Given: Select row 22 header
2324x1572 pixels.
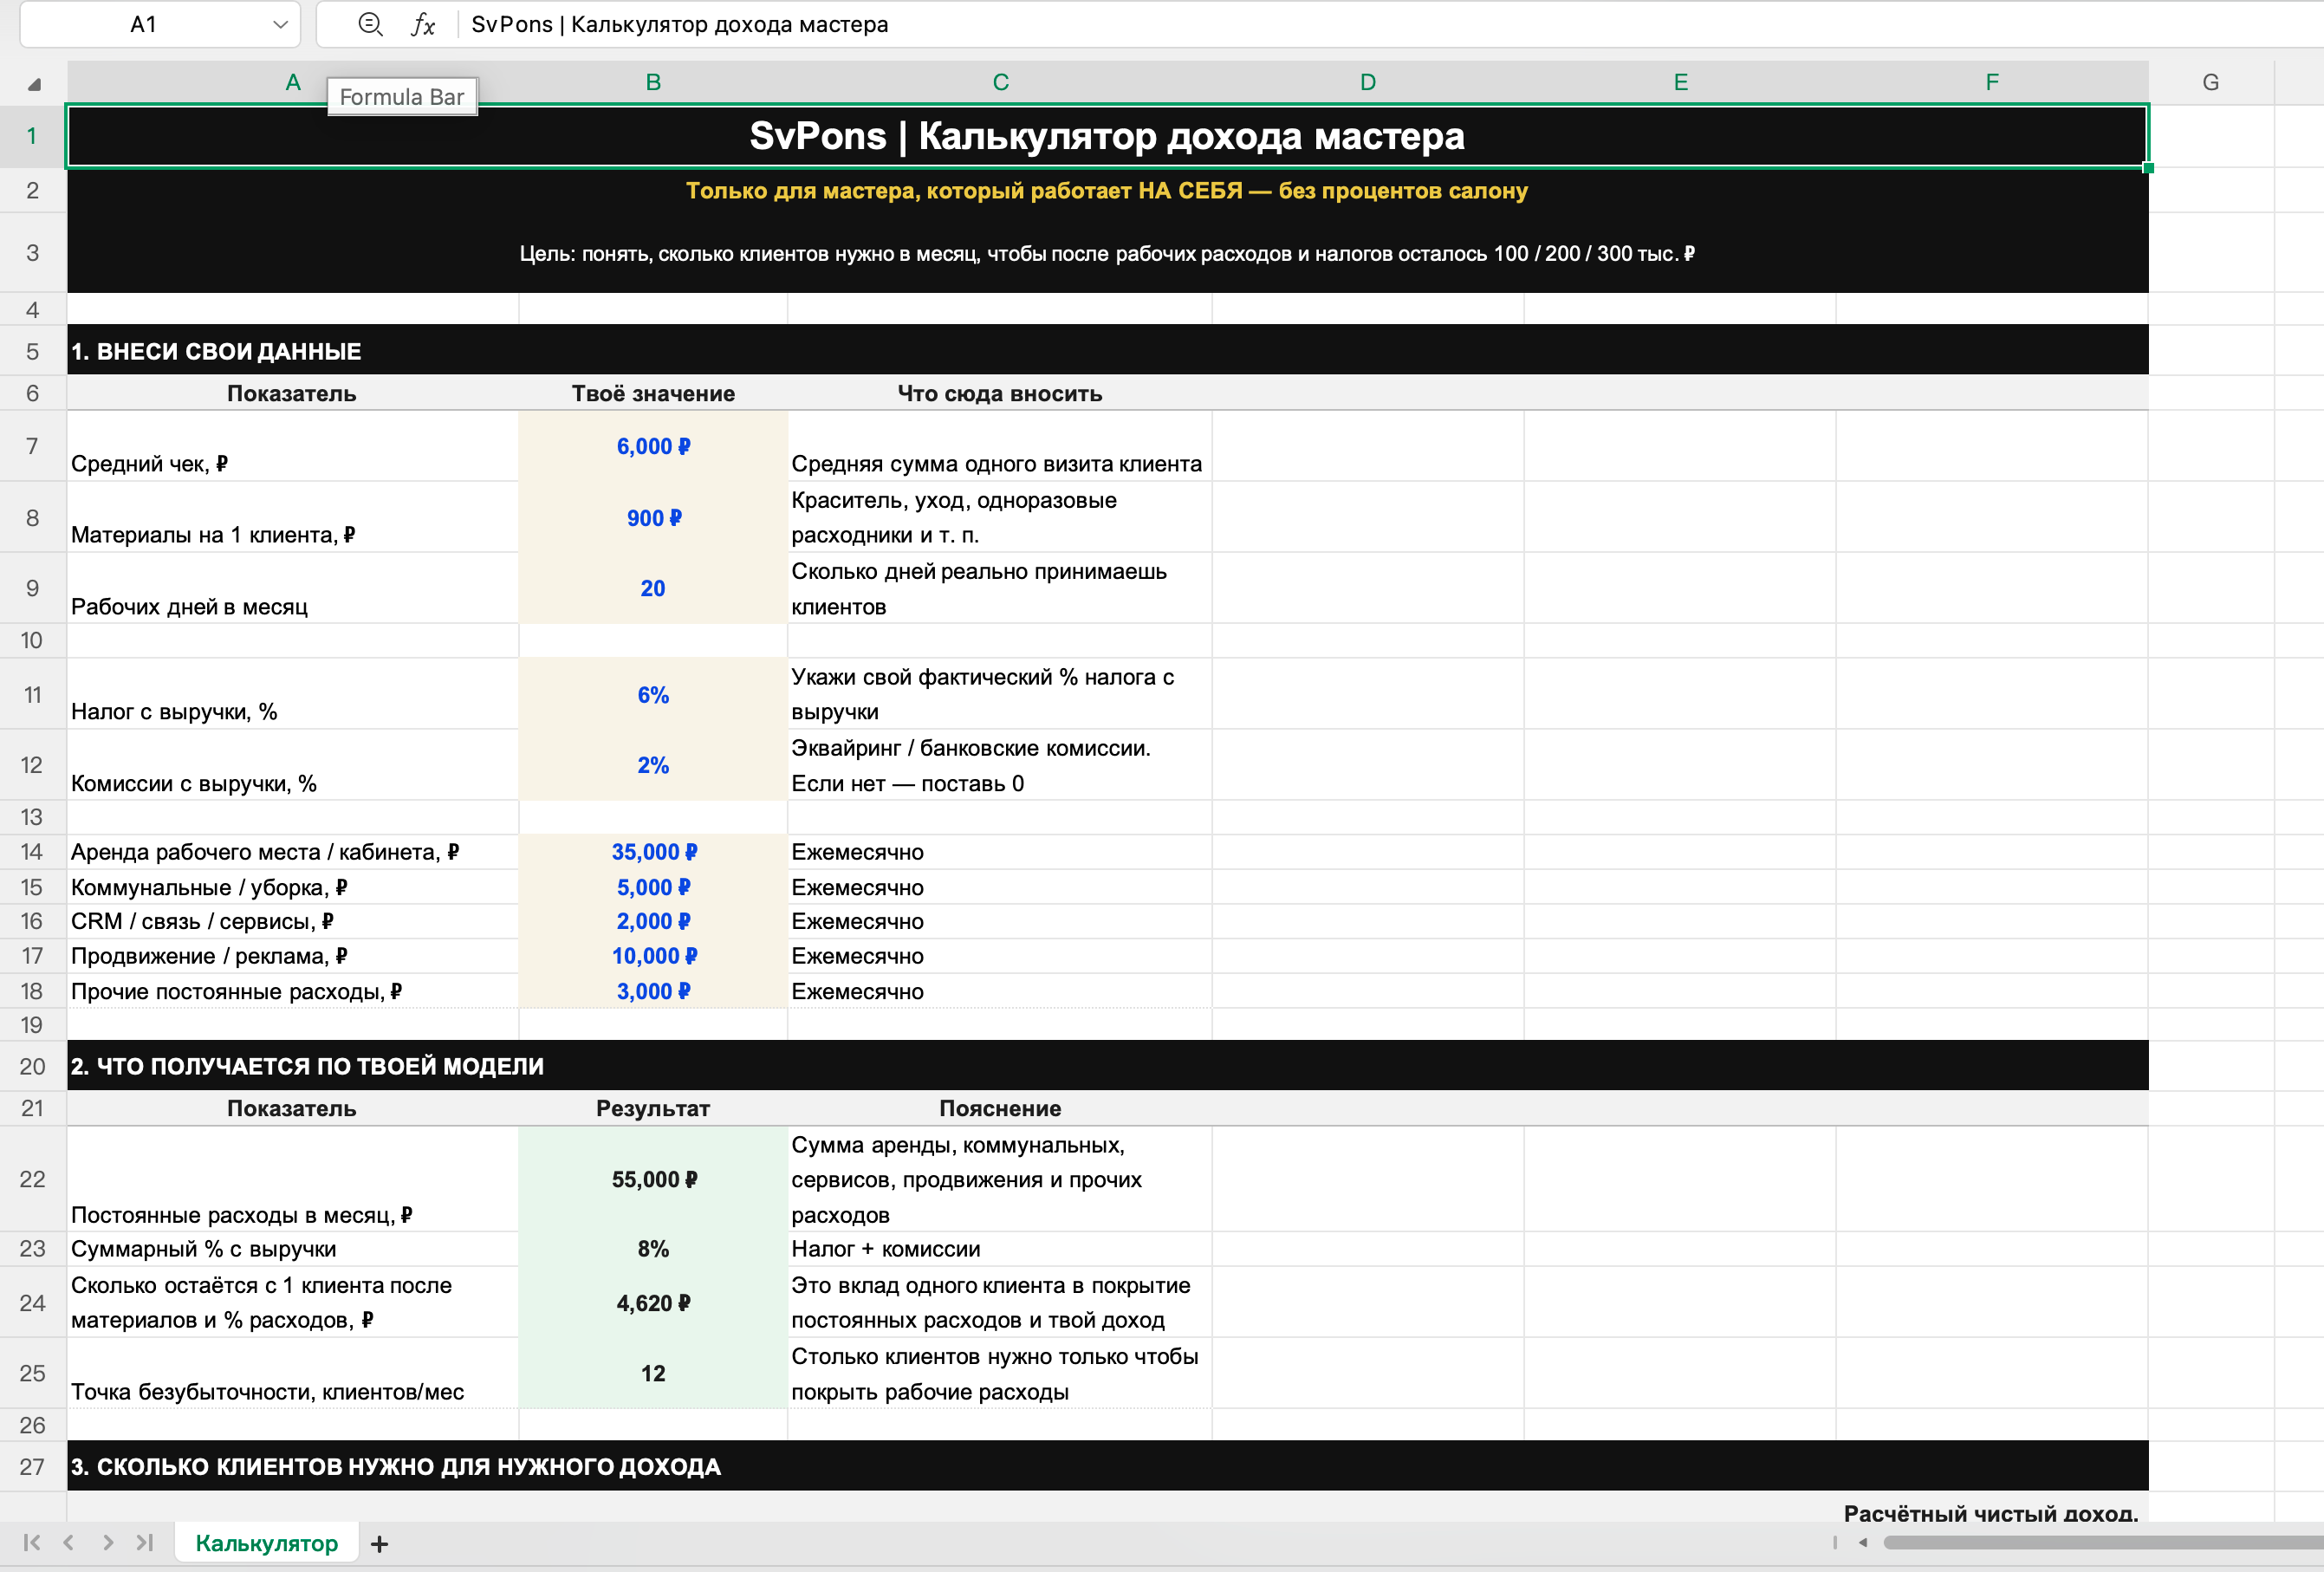Looking at the screenshot, I should [32, 1179].
